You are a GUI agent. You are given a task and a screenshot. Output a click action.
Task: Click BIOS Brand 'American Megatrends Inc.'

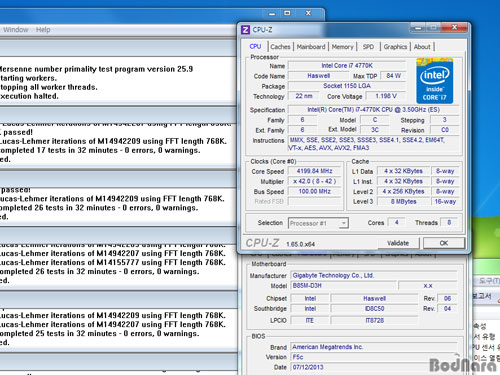(374, 347)
